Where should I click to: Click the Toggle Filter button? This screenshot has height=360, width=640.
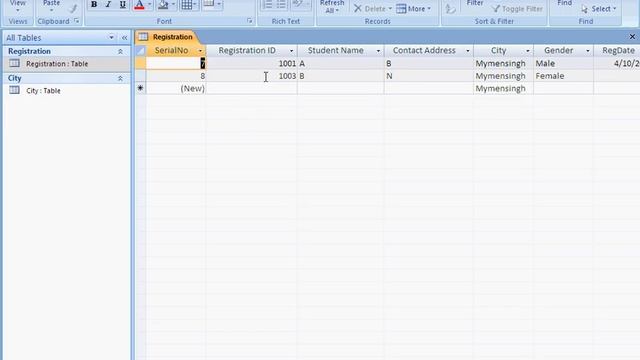[517, 9]
